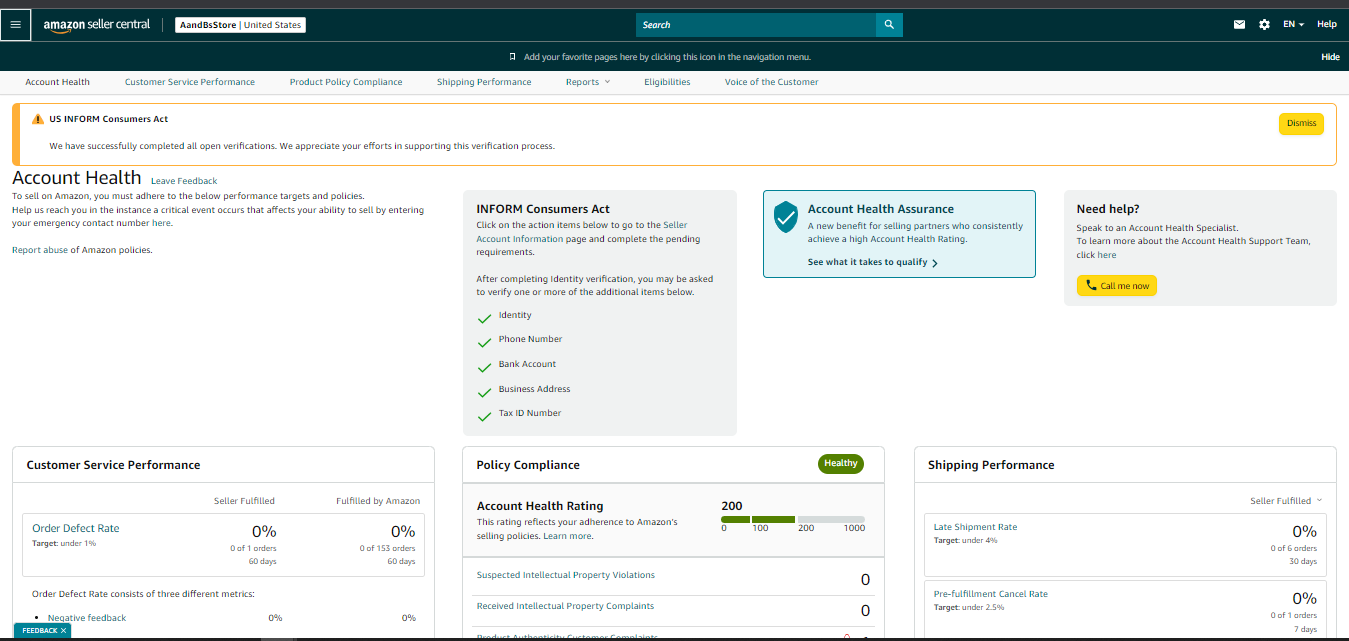Click the Call me now button

click(x=1117, y=286)
